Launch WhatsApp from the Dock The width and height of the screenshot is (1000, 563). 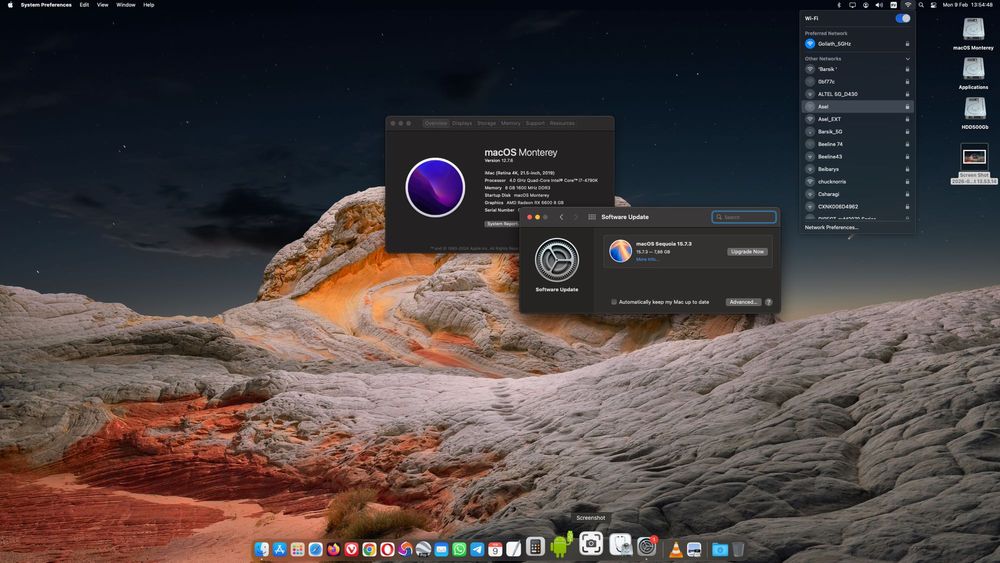pos(459,549)
